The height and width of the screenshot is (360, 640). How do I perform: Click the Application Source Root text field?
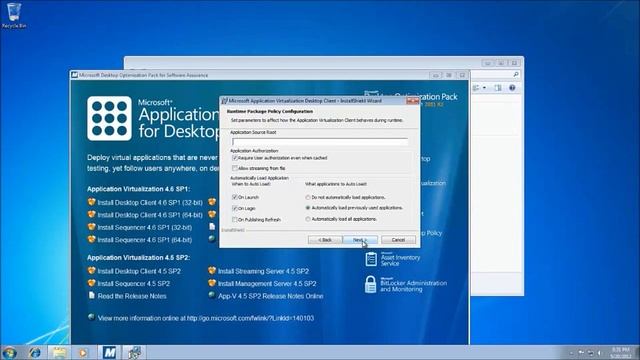pos(320,141)
